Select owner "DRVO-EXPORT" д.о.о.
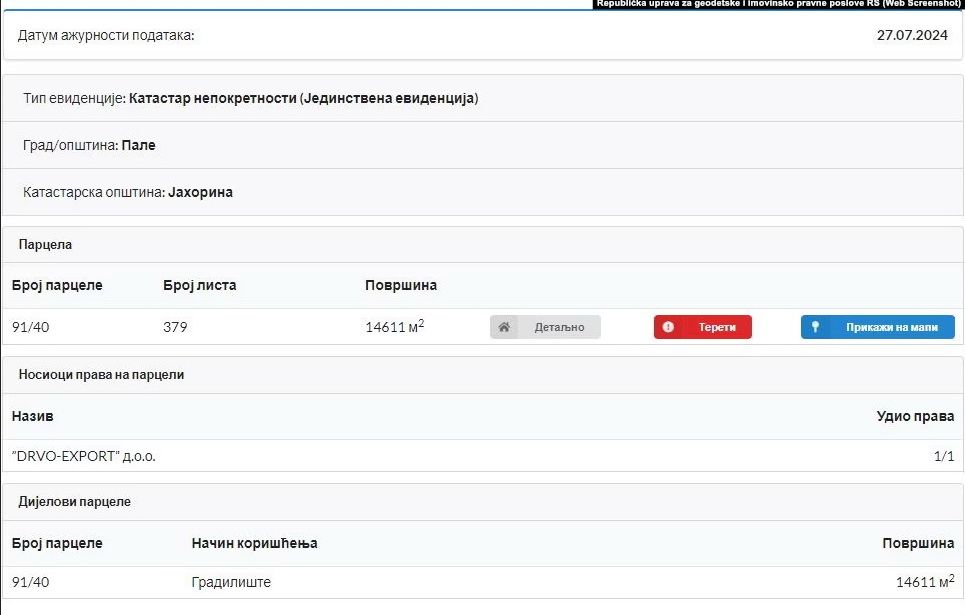 click(x=84, y=456)
